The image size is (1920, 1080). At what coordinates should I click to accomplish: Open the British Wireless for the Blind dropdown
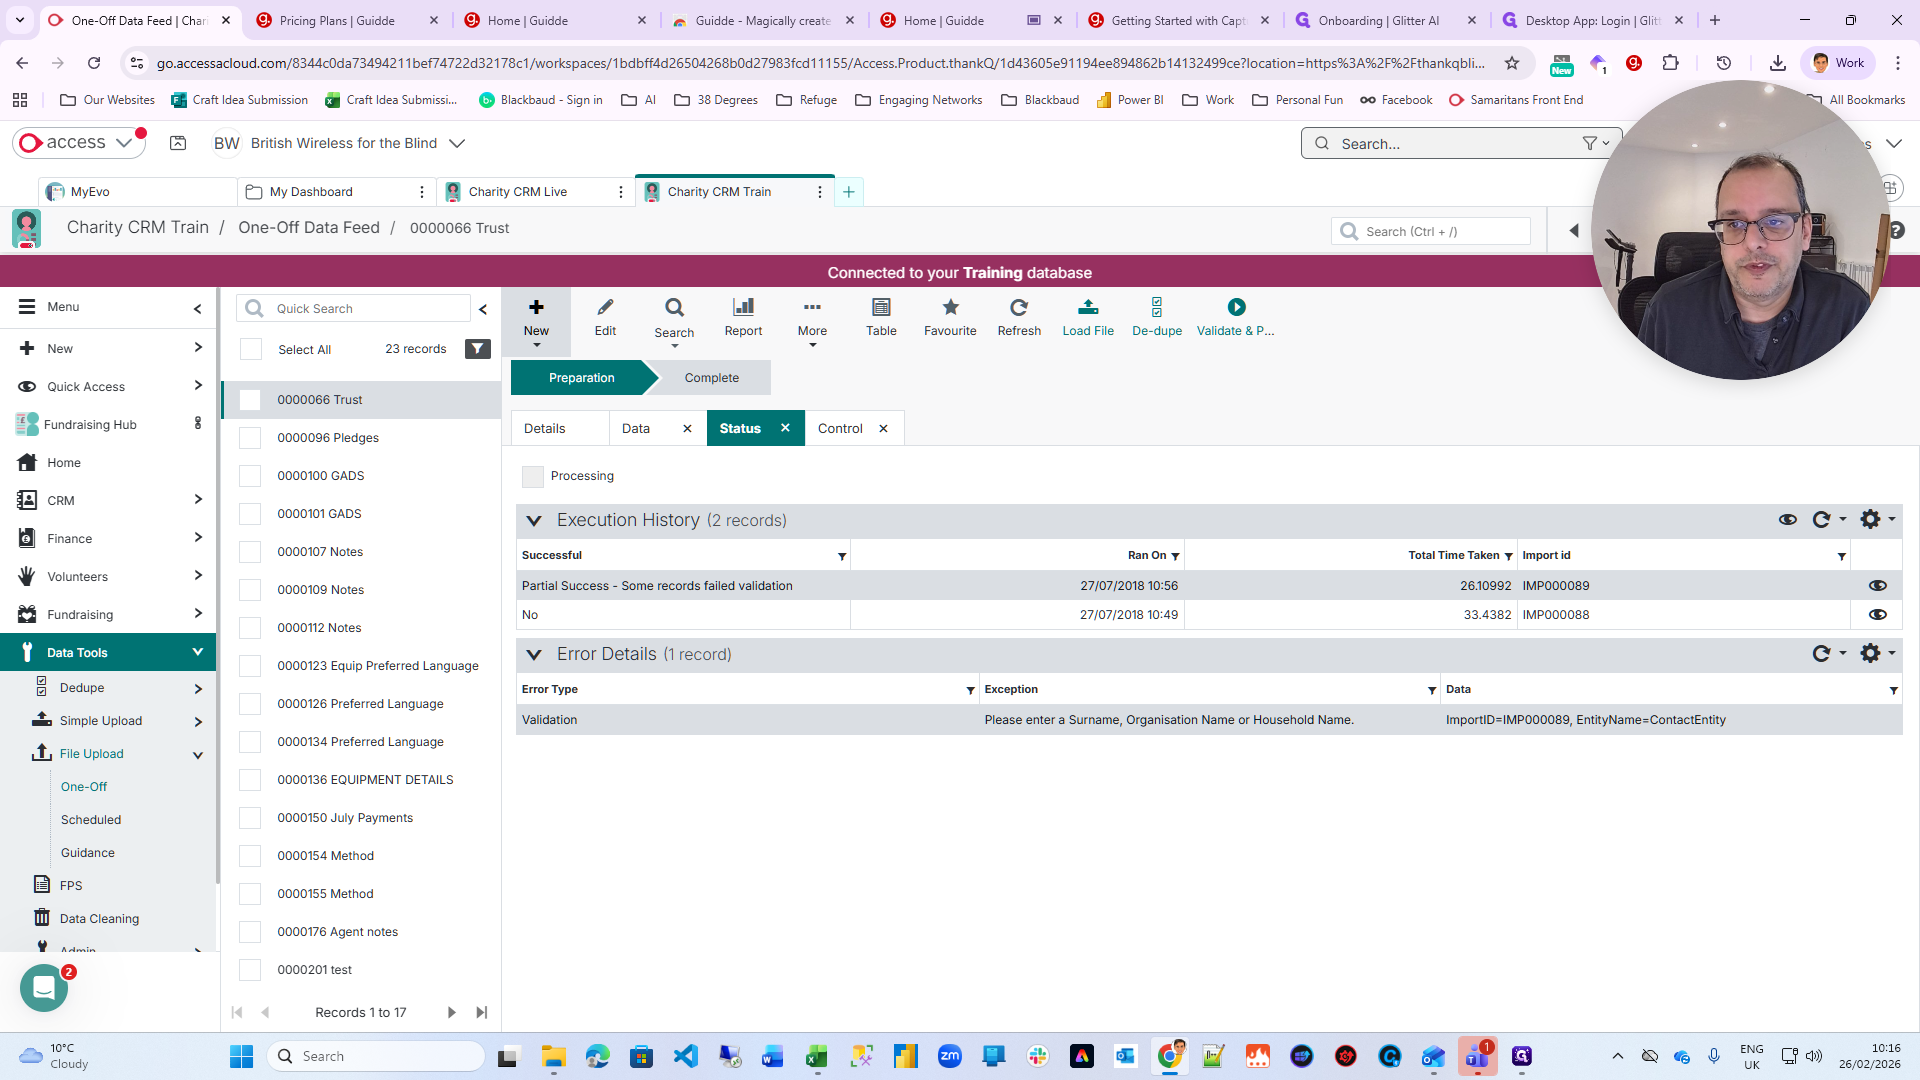click(457, 143)
